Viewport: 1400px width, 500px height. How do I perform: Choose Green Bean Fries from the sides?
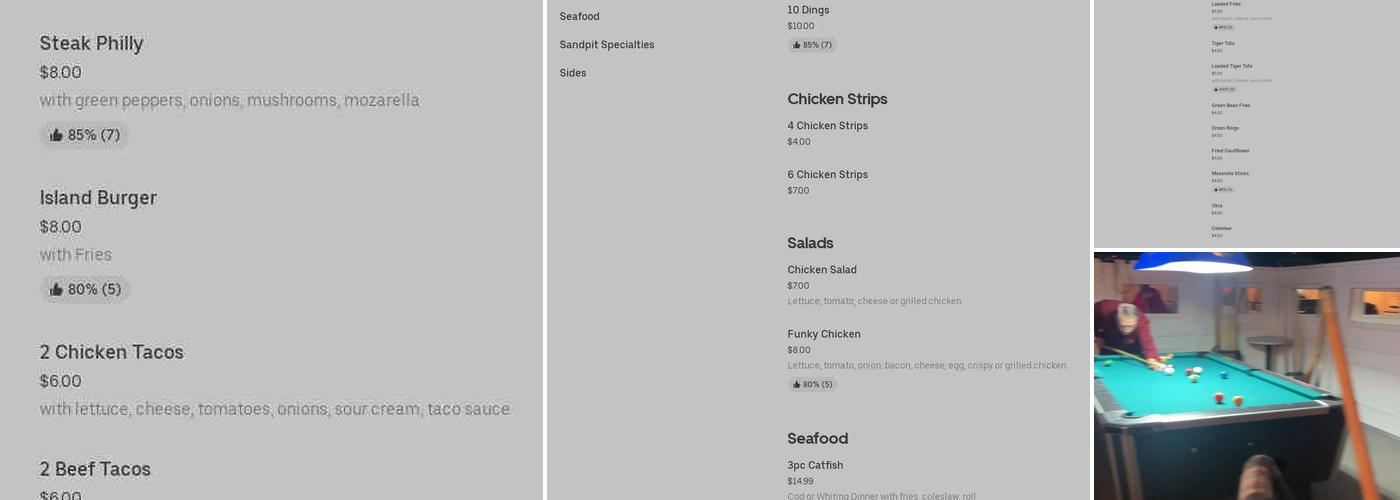pos(1231,105)
